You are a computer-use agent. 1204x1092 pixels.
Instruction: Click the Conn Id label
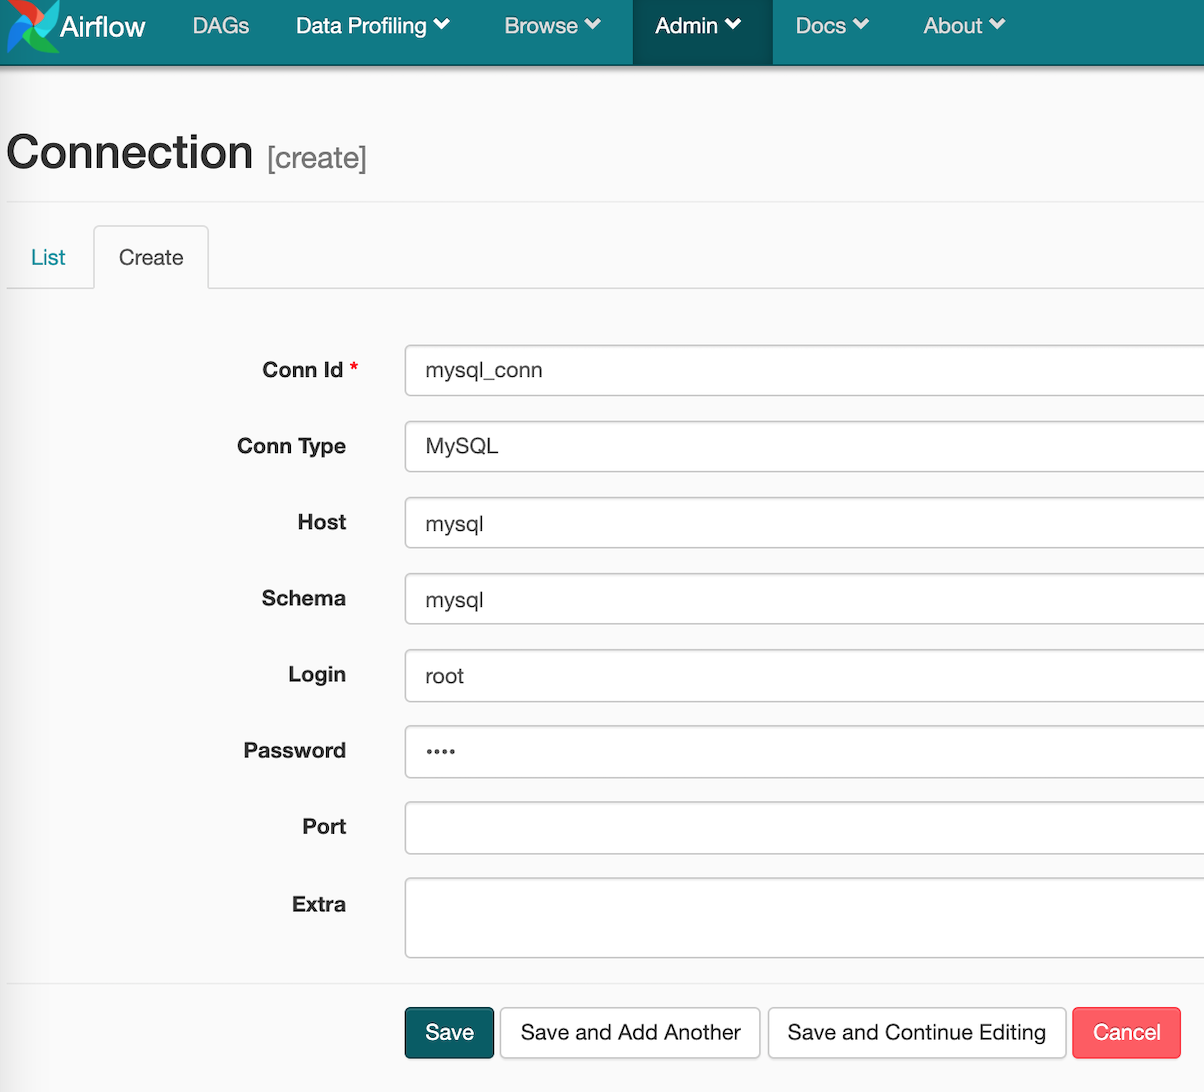pos(303,370)
